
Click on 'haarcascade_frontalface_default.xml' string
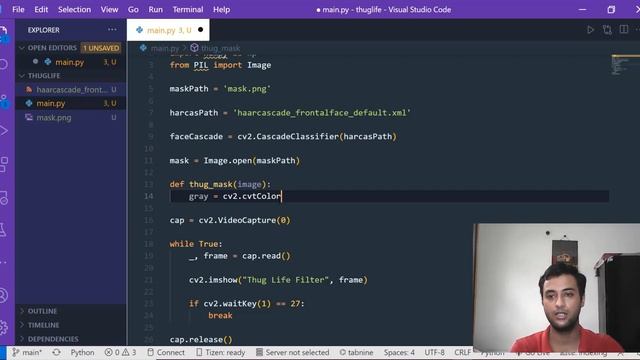(322, 113)
